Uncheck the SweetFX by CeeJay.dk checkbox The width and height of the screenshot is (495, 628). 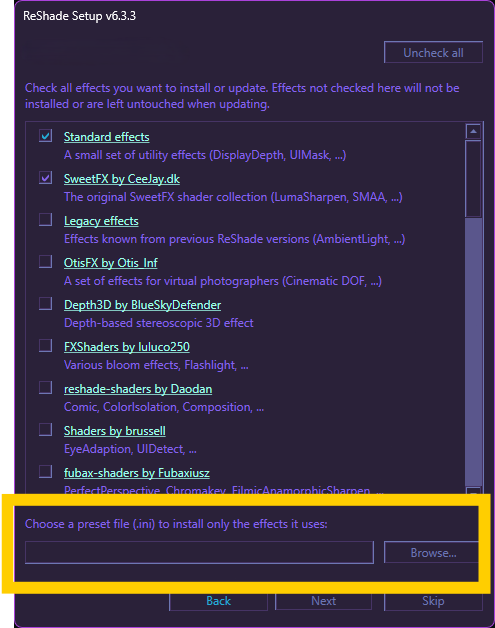46,178
